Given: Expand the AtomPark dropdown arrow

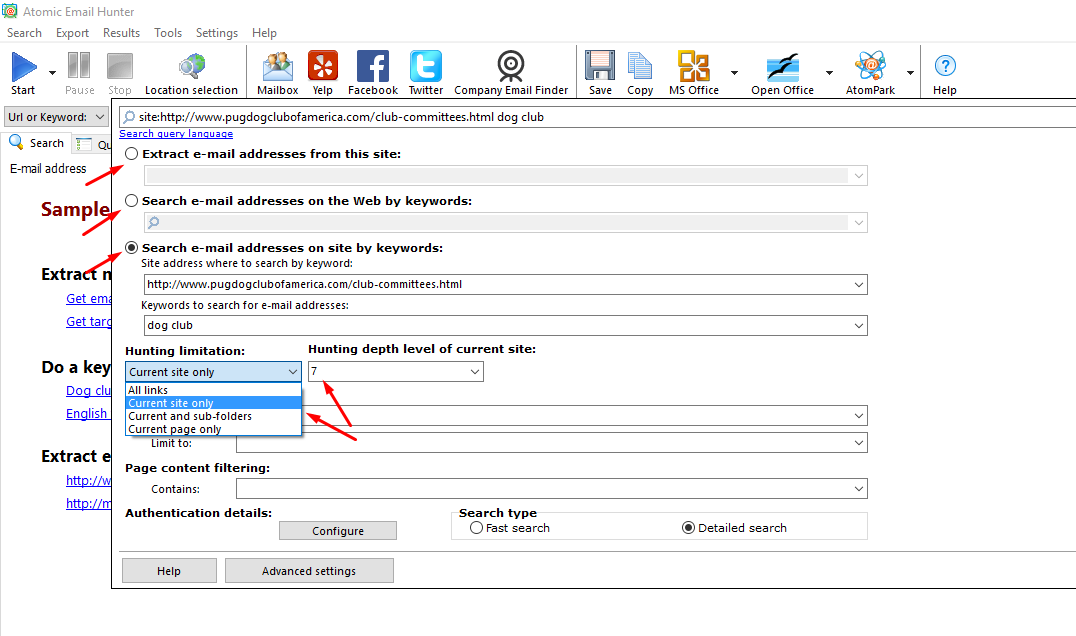Looking at the screenshot, I should tap(910, 73).
